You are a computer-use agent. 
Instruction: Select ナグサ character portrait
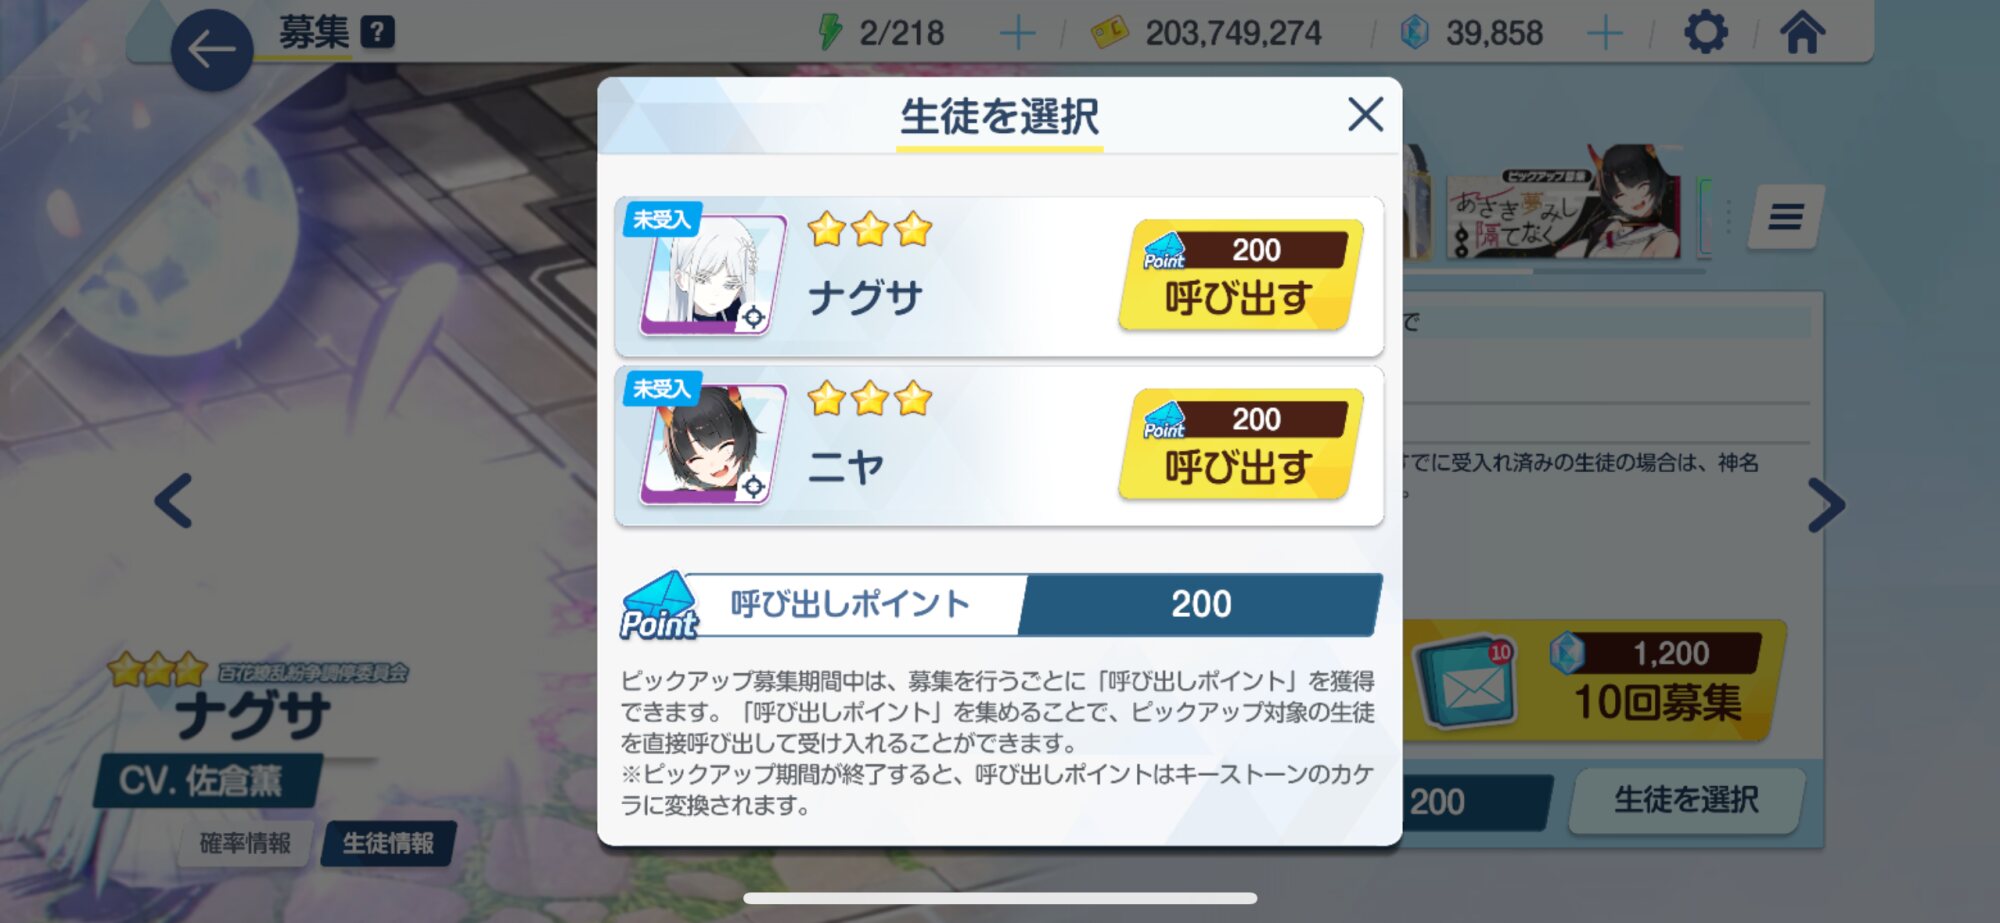pos(711,274)
